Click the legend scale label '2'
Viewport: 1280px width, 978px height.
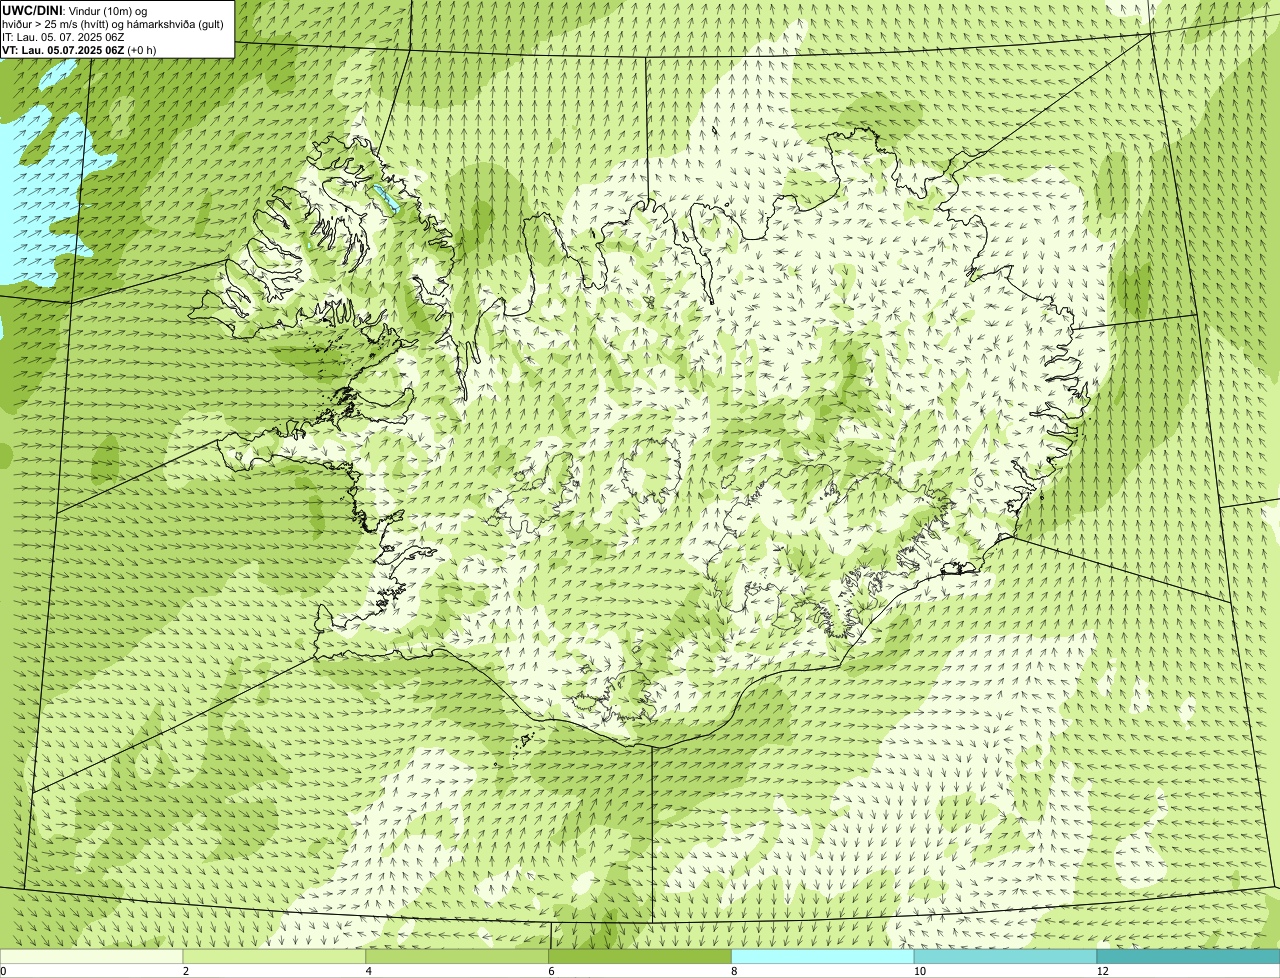186,971
